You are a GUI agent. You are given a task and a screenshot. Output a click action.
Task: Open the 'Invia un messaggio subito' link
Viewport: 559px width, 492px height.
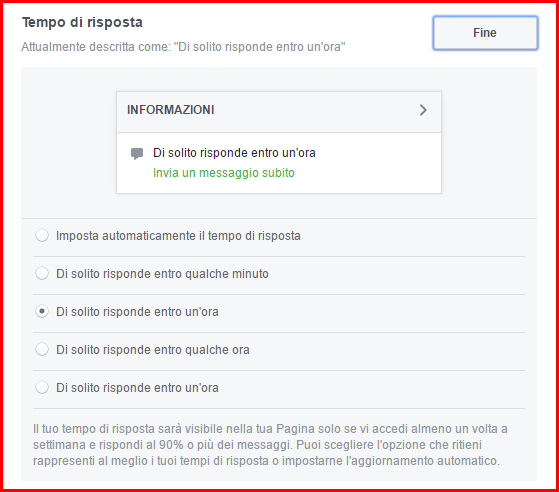click(224, 173)
